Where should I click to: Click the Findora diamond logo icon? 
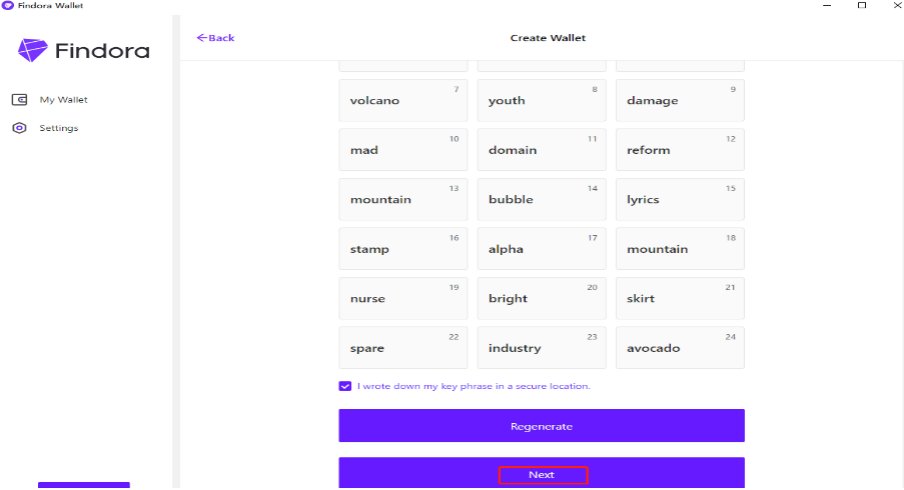32,50
